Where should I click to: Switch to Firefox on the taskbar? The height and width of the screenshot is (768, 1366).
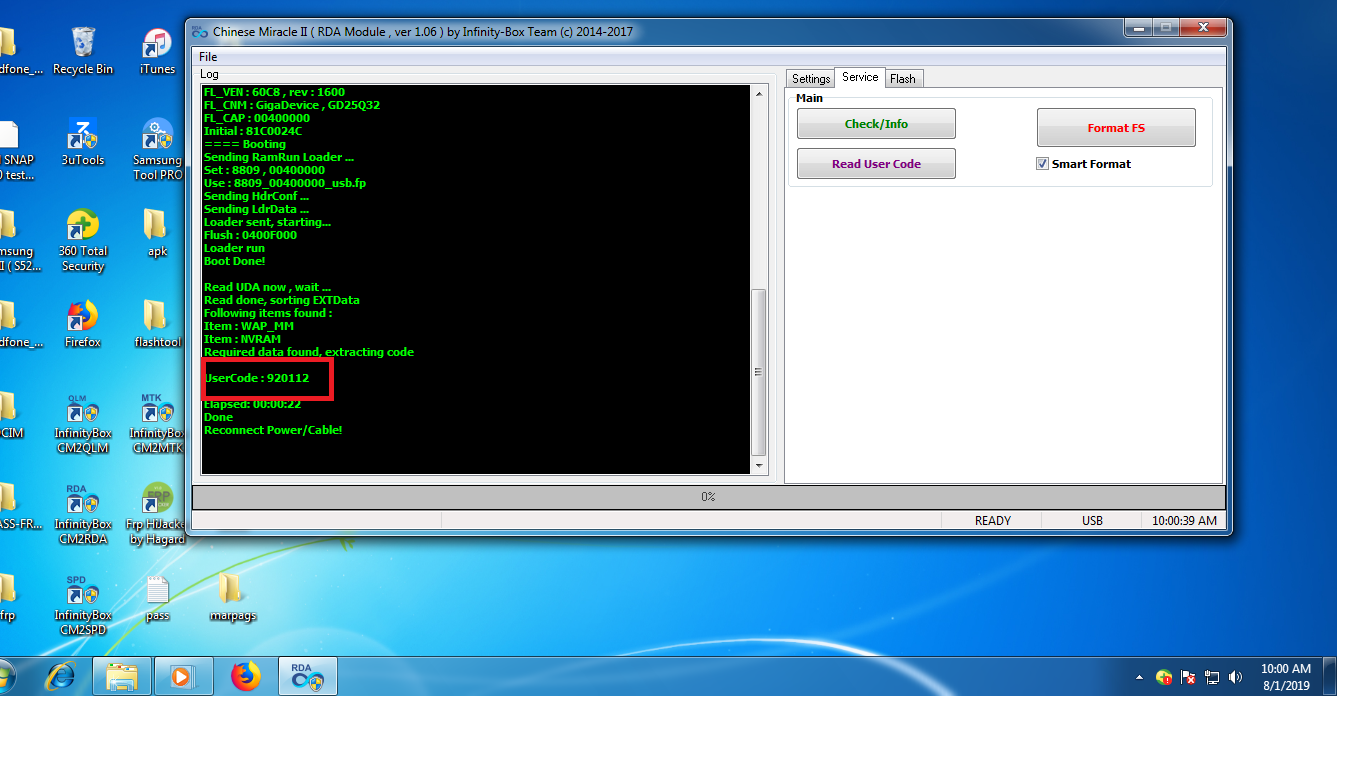(245, 677)
